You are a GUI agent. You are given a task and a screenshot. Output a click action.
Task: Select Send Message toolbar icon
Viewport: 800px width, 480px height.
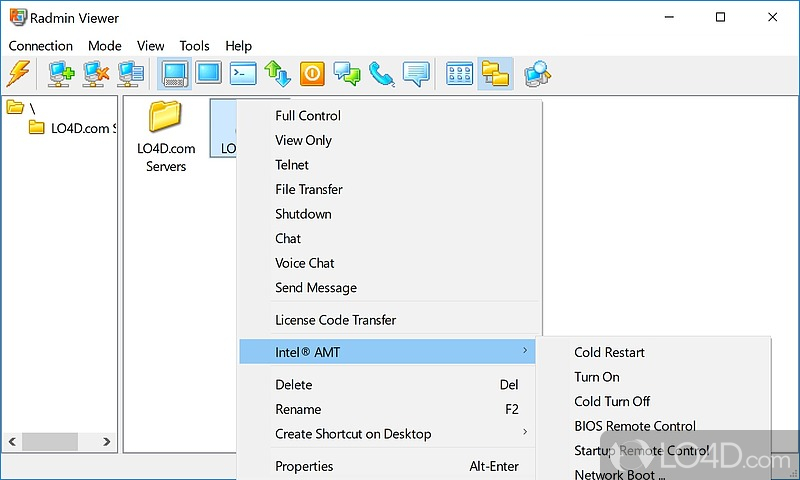pyautogui.click(x=416, y=74)
